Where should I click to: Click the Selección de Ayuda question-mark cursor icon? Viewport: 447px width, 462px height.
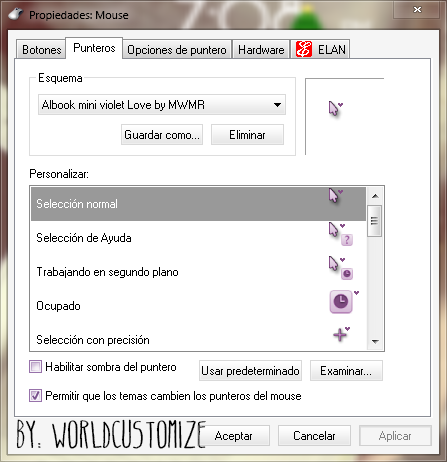(x=341, y=234)
